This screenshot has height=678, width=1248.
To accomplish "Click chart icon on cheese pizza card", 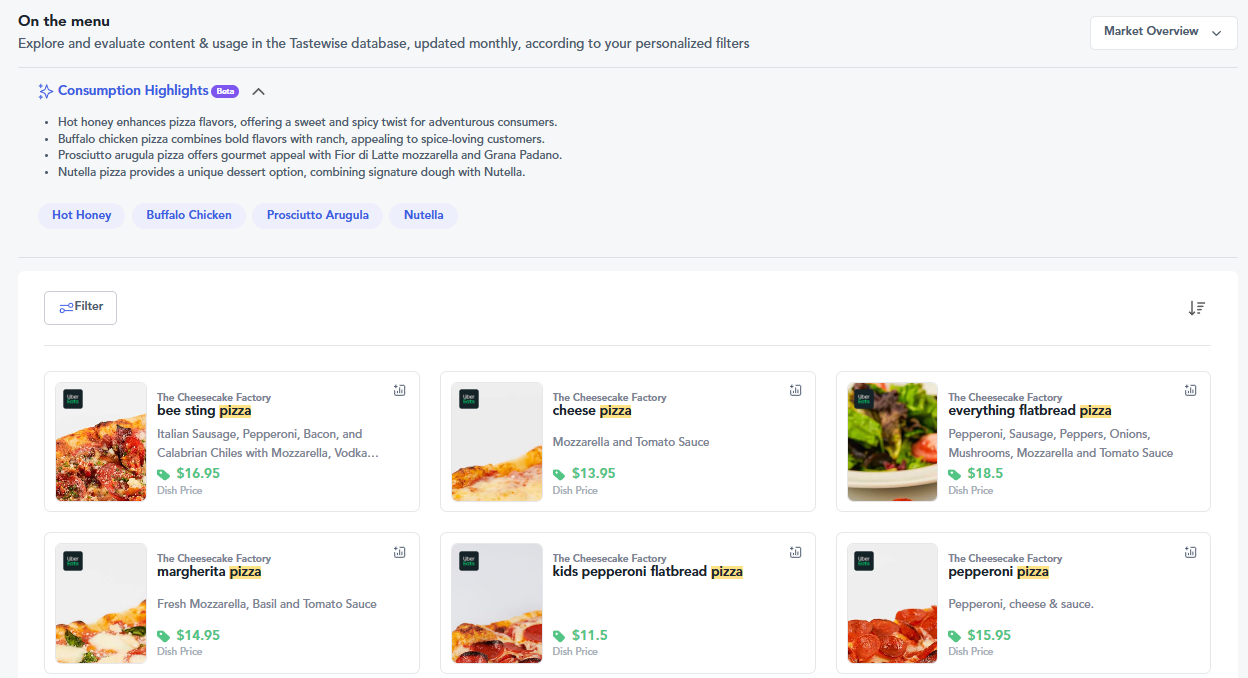I will click(795, 391).
